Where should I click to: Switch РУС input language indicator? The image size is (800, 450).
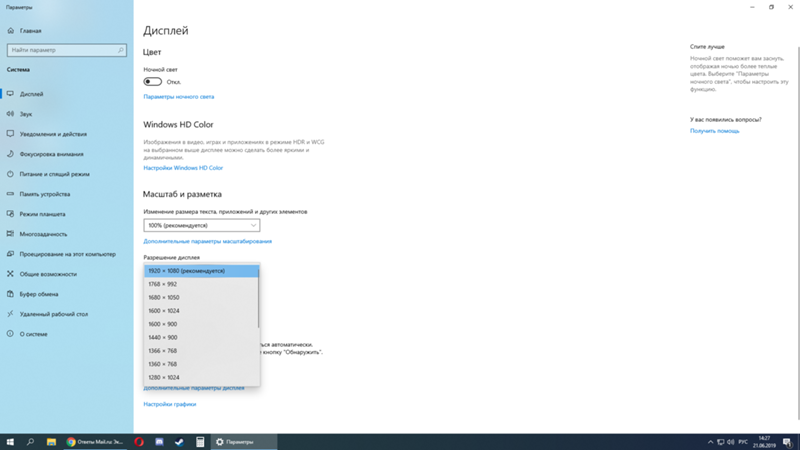(x=743, y=442)
